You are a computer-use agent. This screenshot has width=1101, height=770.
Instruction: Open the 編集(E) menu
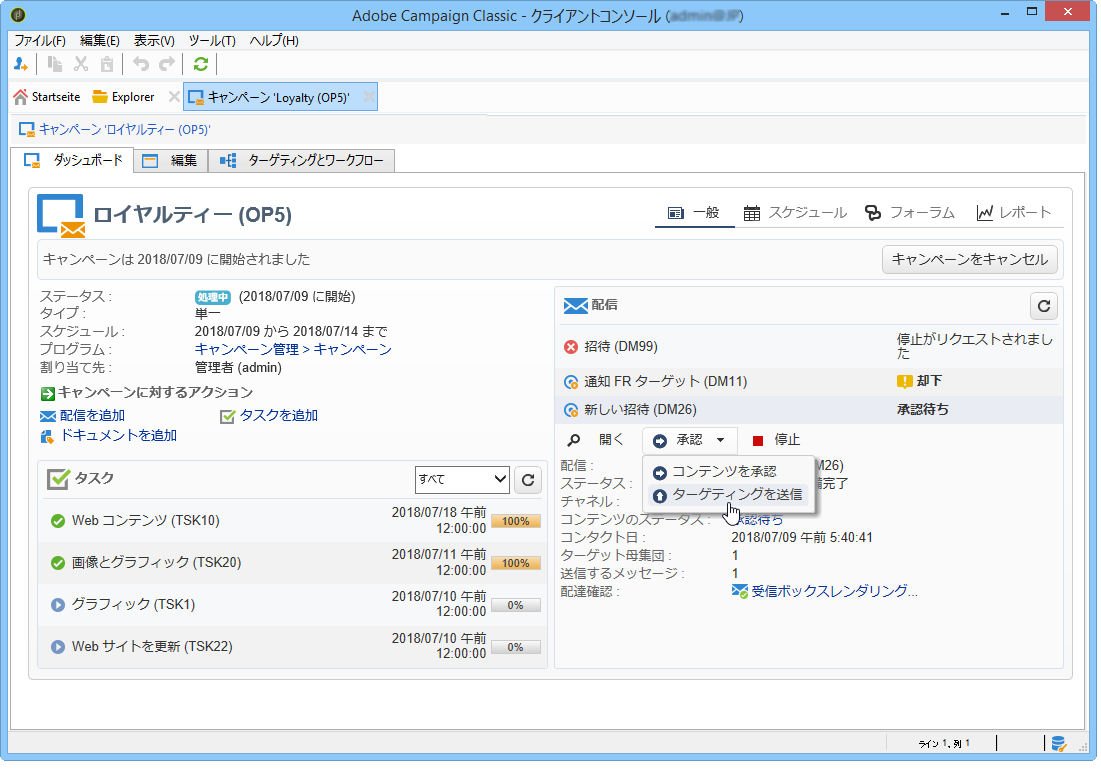(100, 41)
